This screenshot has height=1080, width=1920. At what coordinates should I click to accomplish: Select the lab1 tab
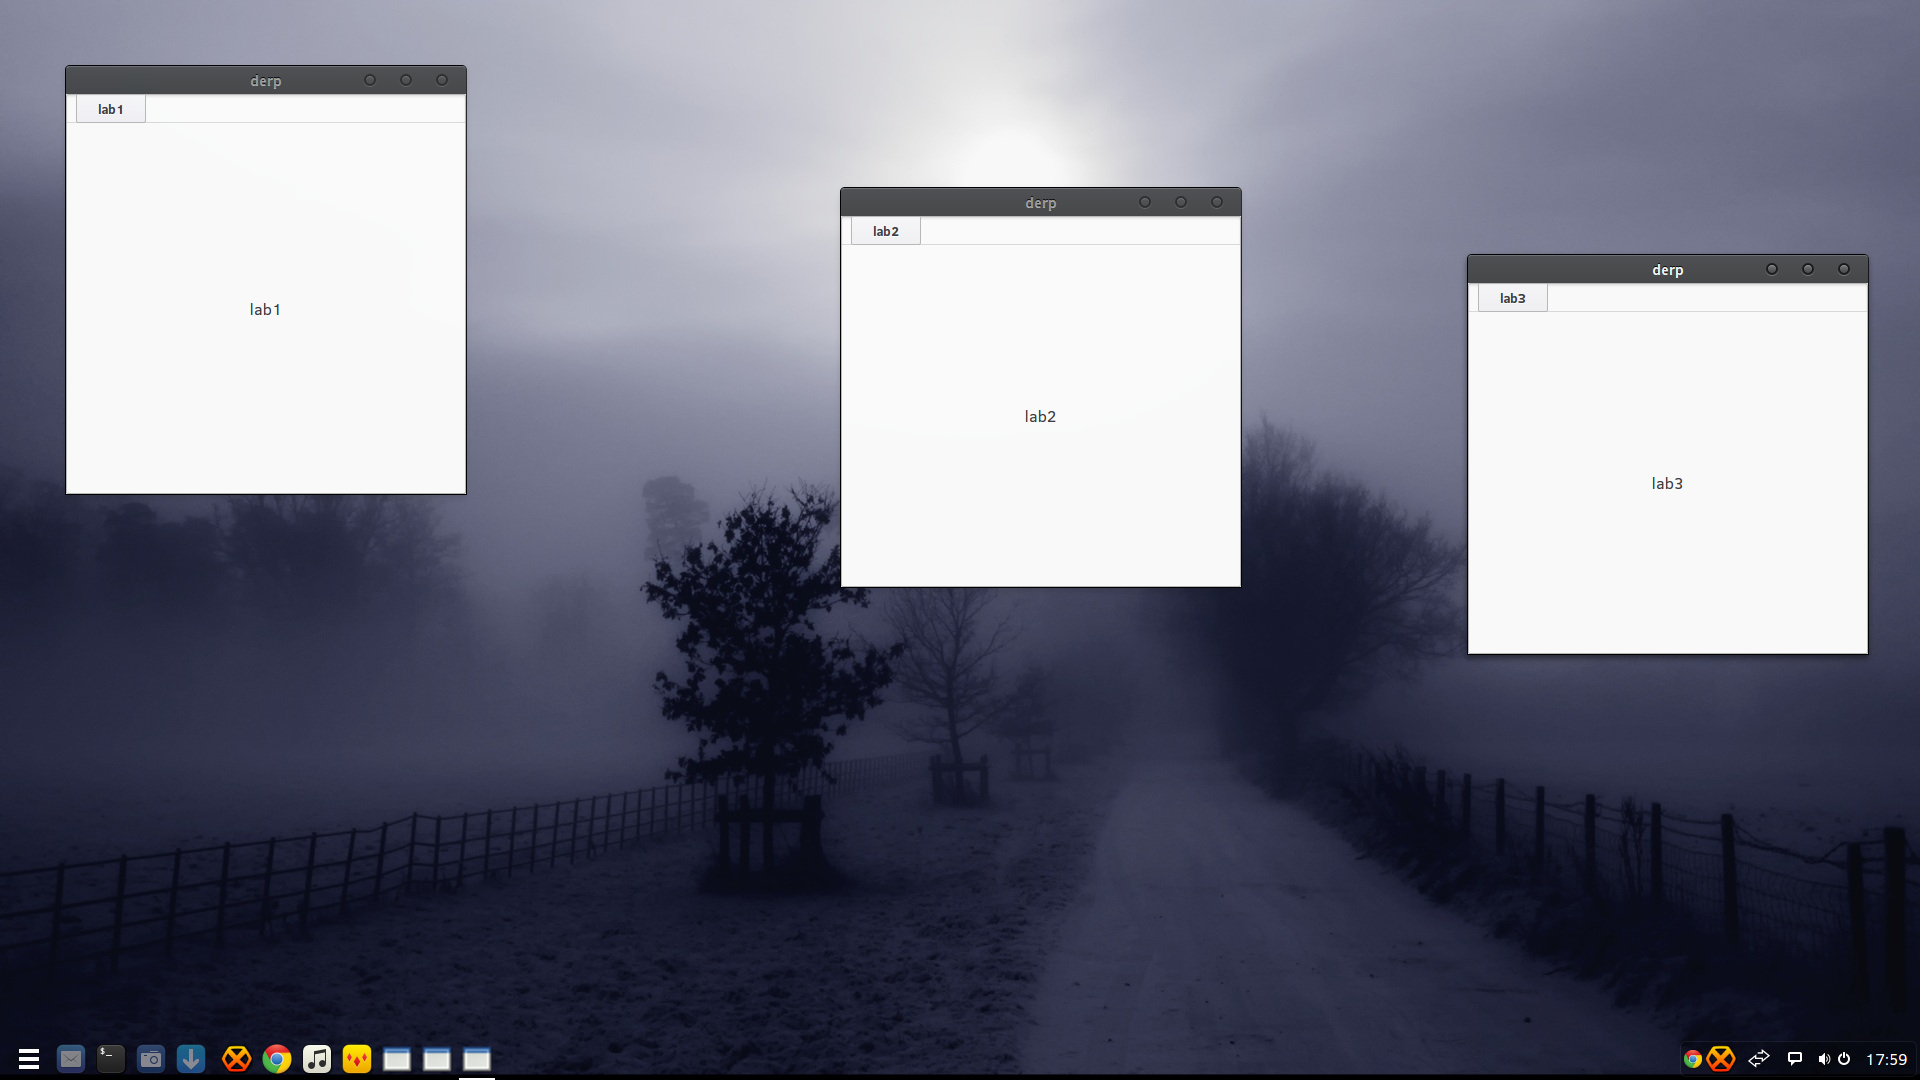pyautogui.click(x=111, y=109)
